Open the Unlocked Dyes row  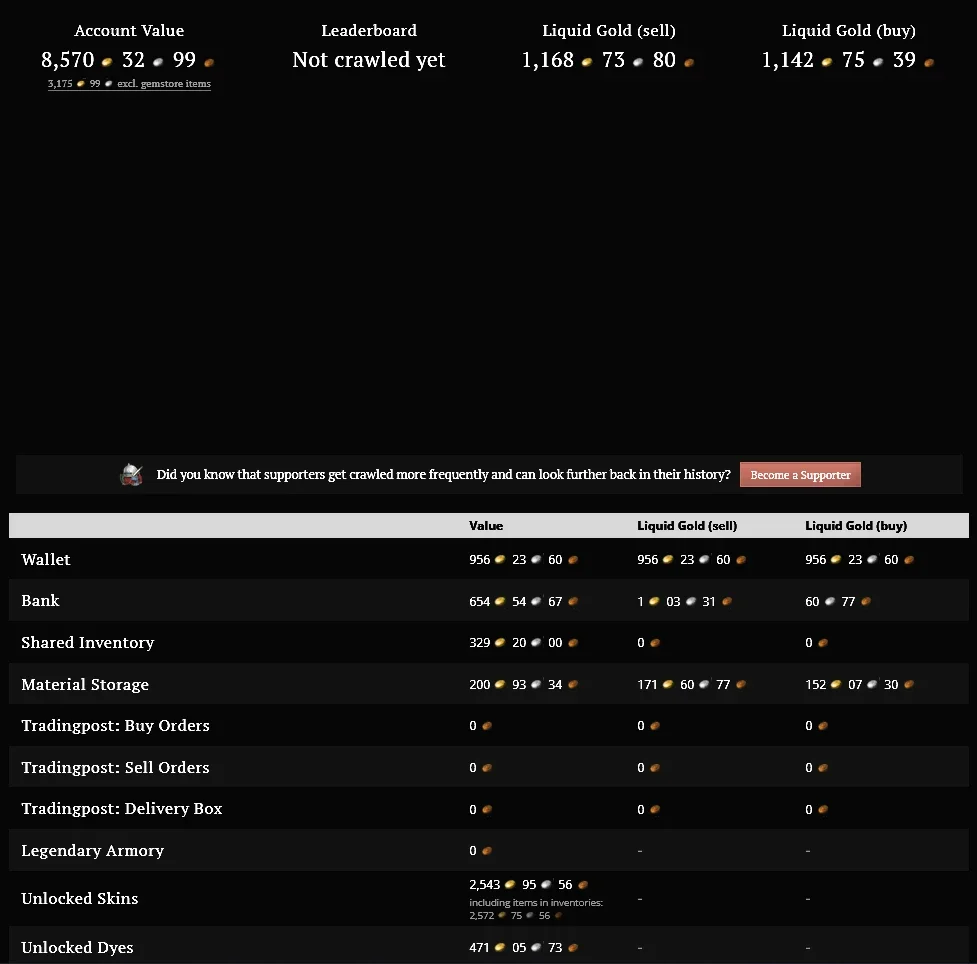488,946
